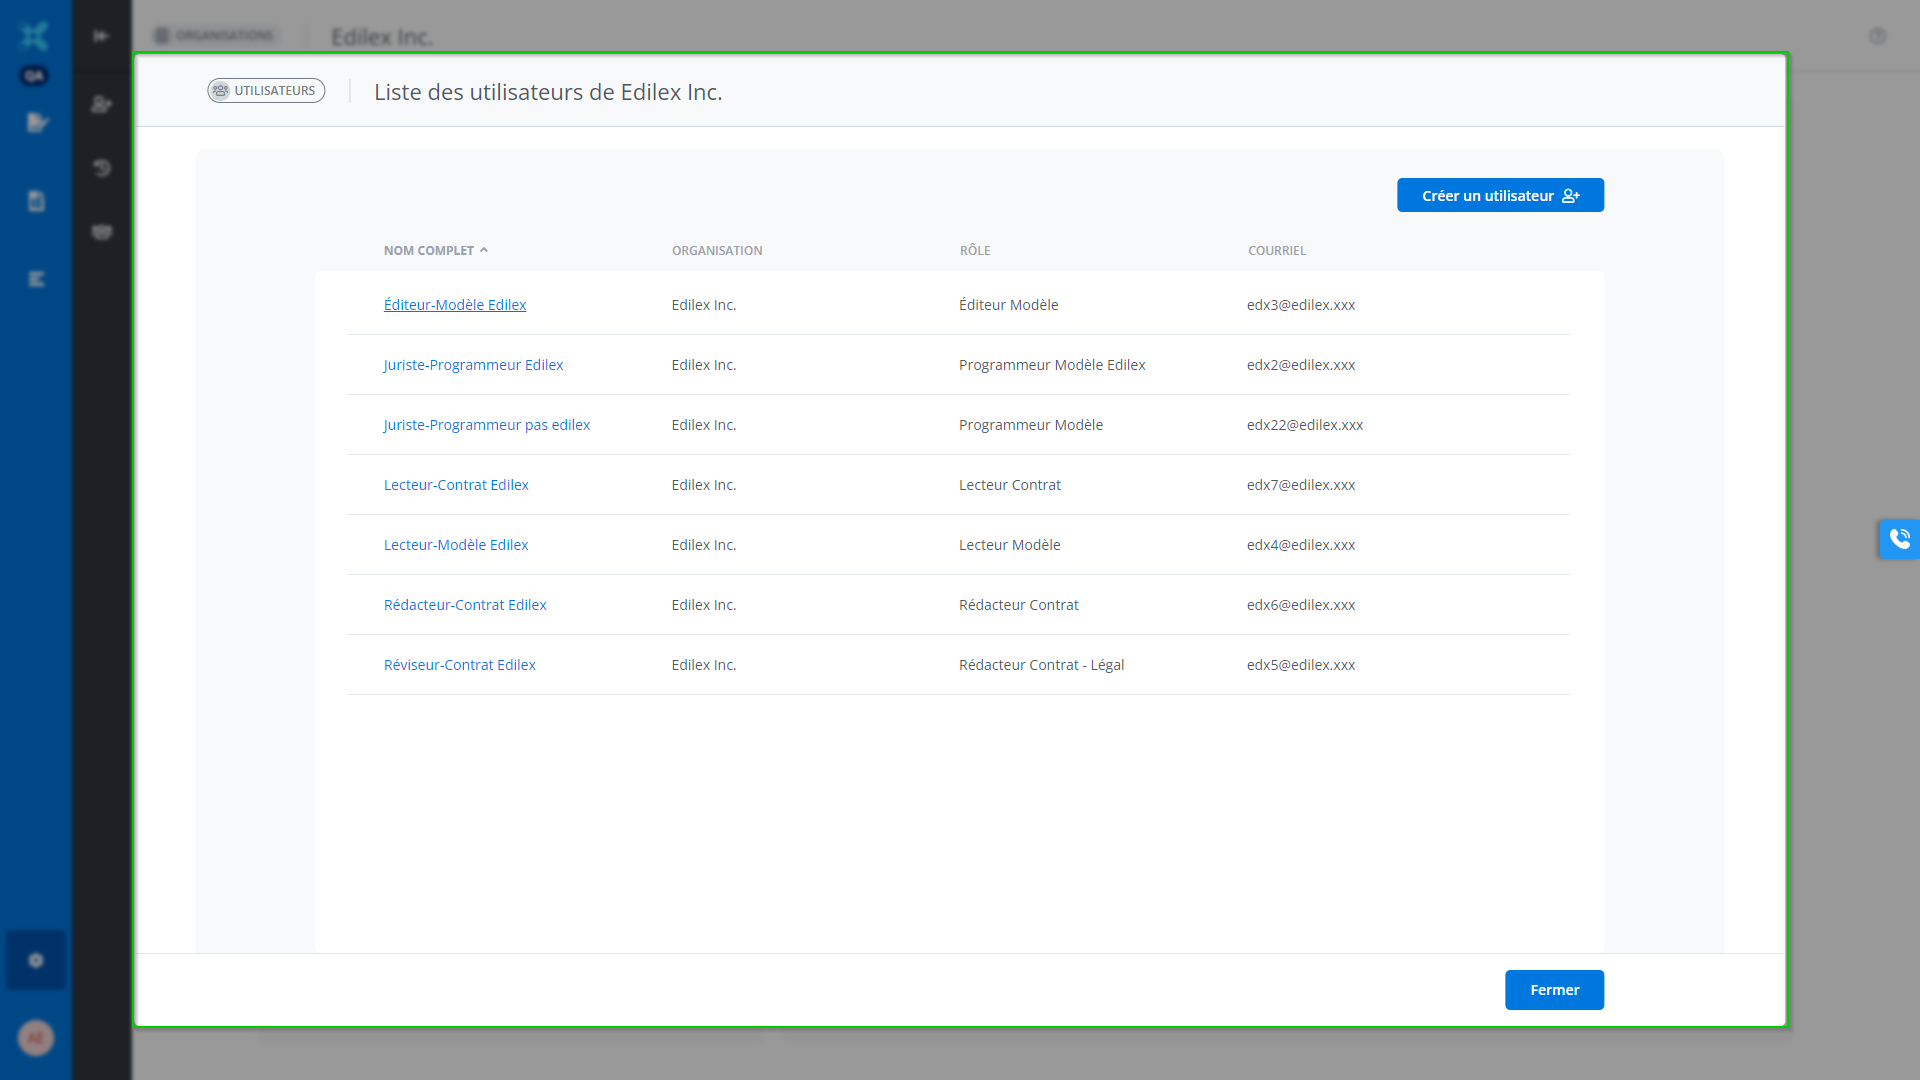Screen dimensions: 1920x1080
Task: Open the Juriste-Programmeur pas edilex user
Action: [486, 425]
